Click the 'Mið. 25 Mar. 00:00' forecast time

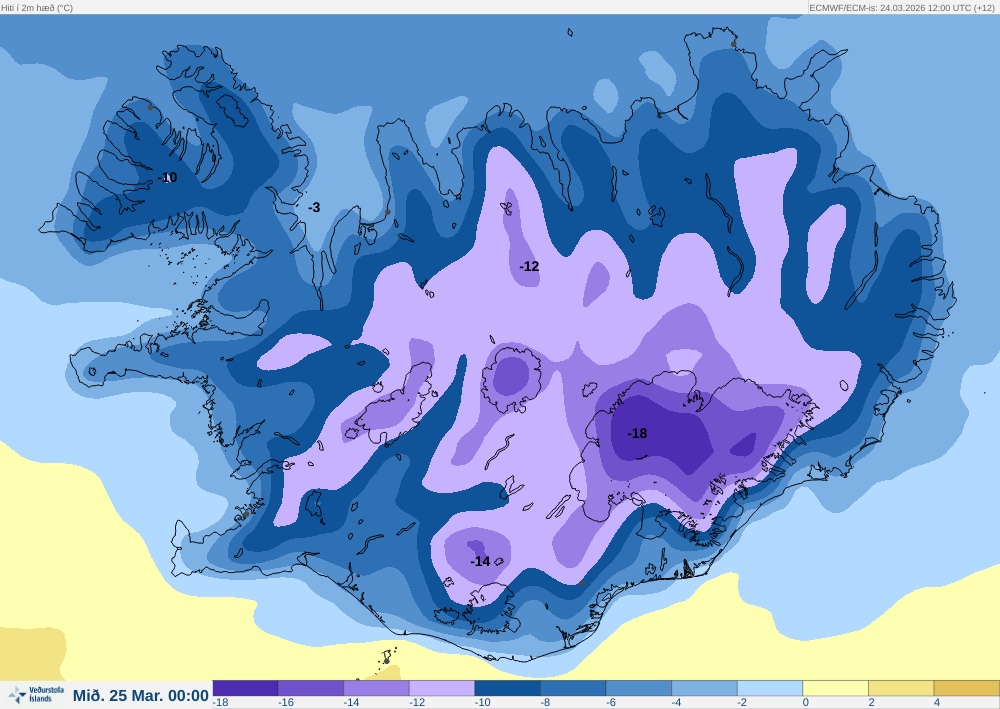141,695
